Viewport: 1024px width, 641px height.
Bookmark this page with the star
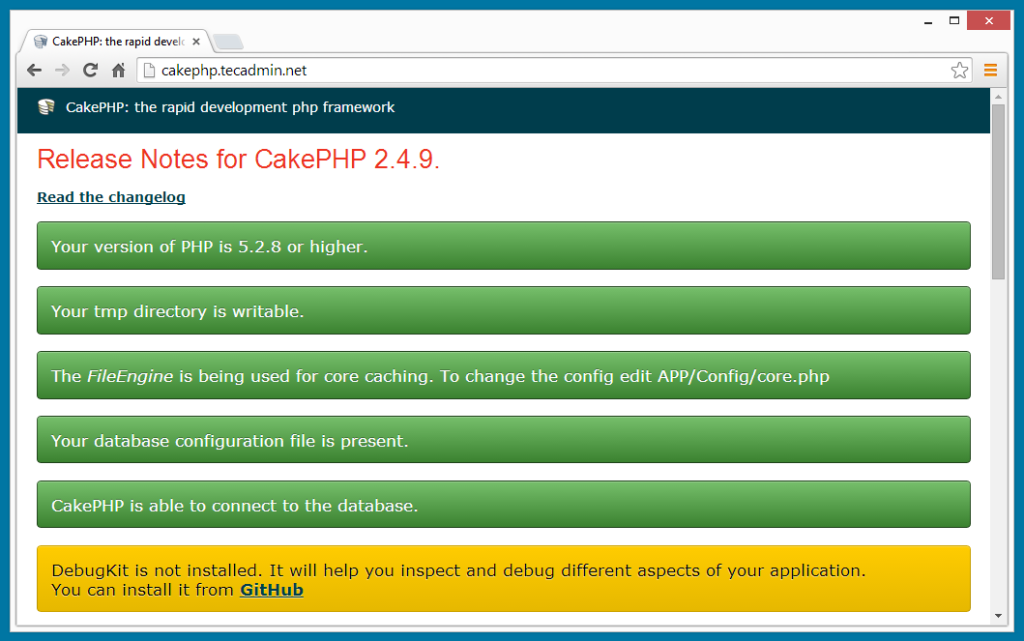coord(959,70)
